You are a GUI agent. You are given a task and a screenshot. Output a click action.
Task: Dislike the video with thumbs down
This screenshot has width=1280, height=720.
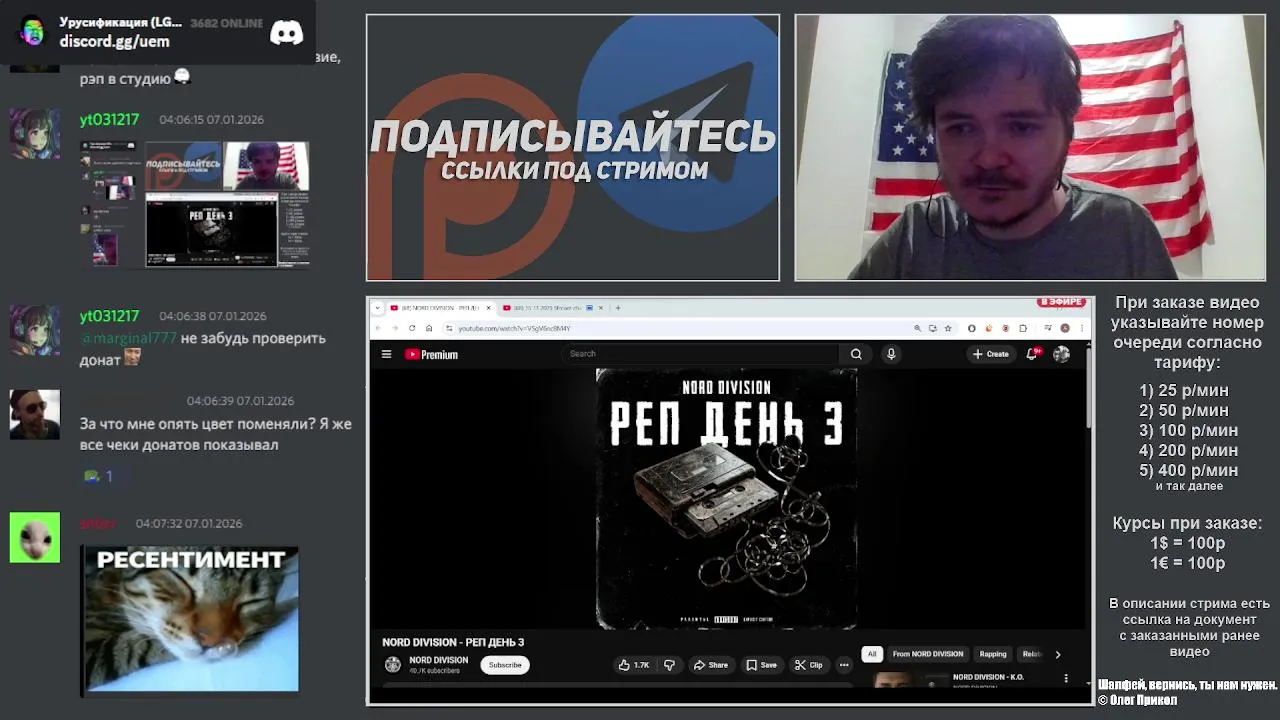tap(669, 665)
